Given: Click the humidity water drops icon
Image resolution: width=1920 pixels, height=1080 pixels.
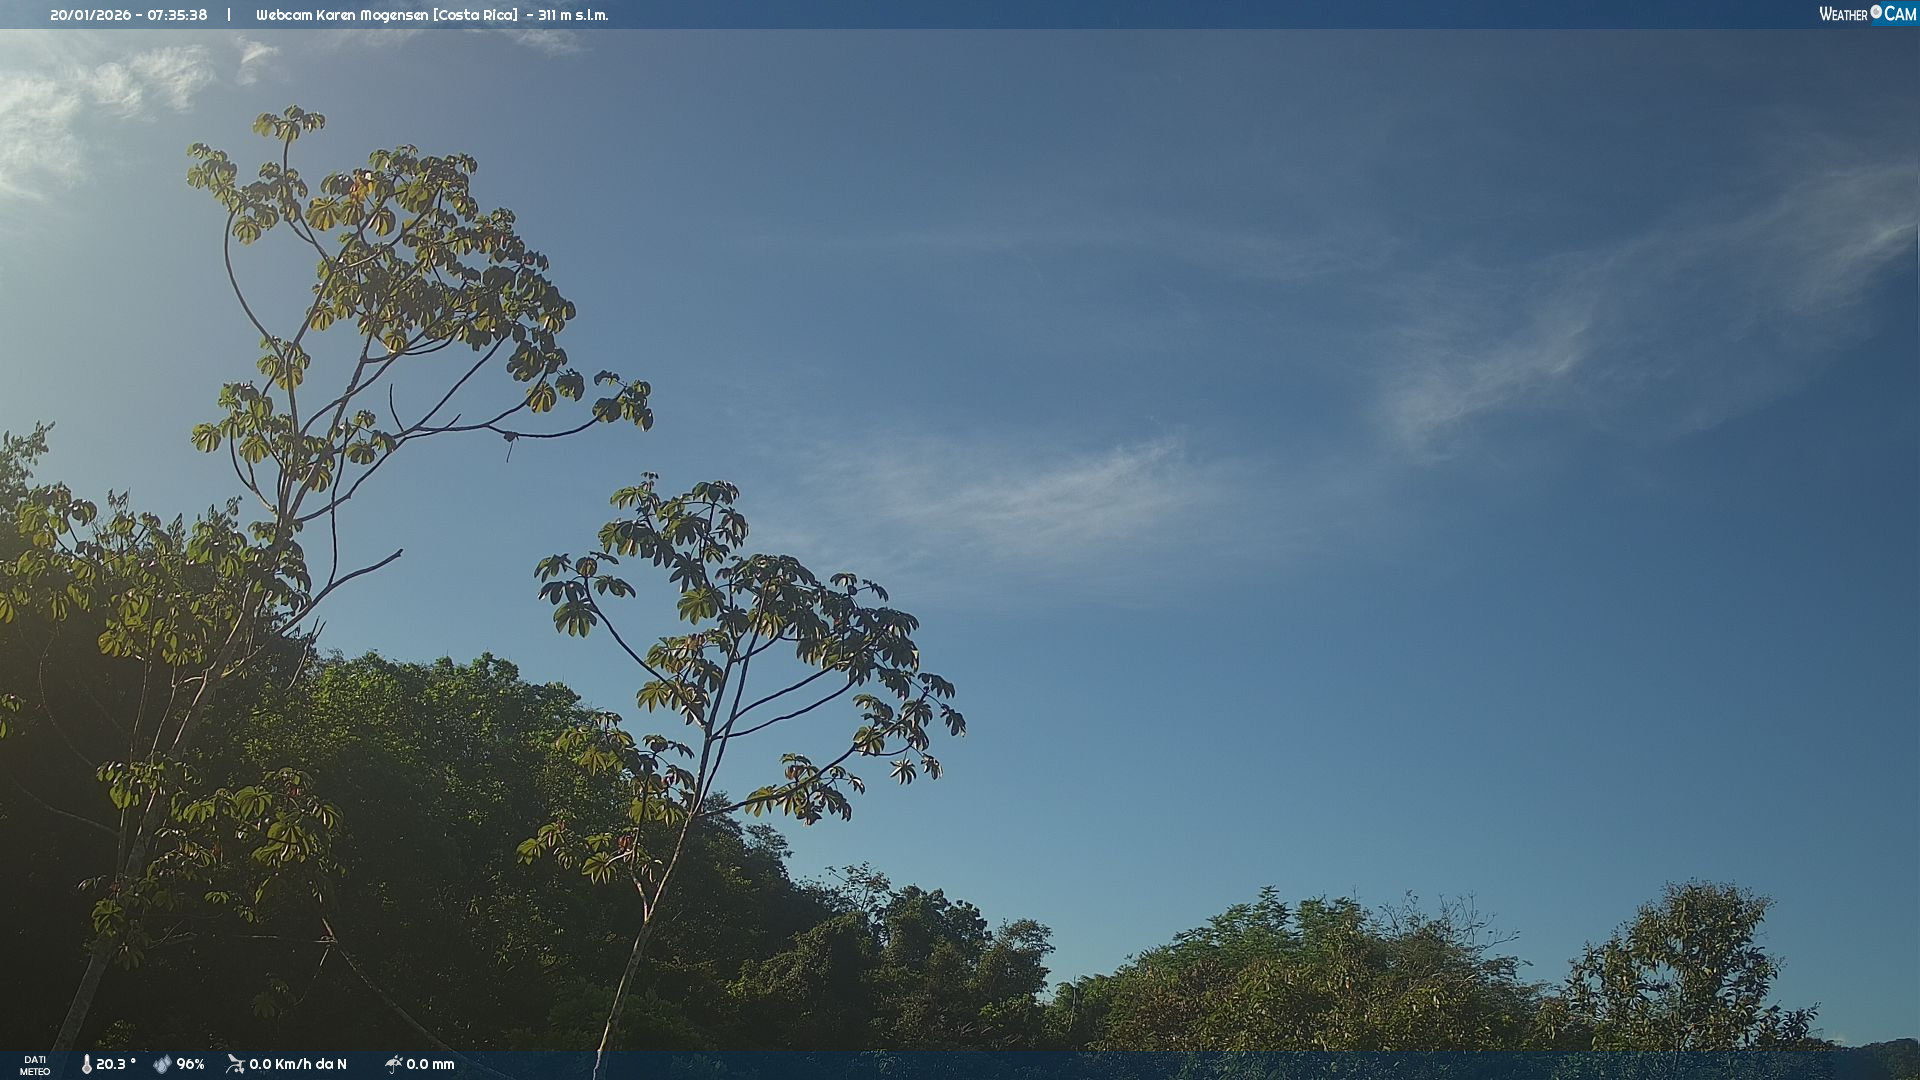Looking at the screenshot, I should coord(162,1064).
